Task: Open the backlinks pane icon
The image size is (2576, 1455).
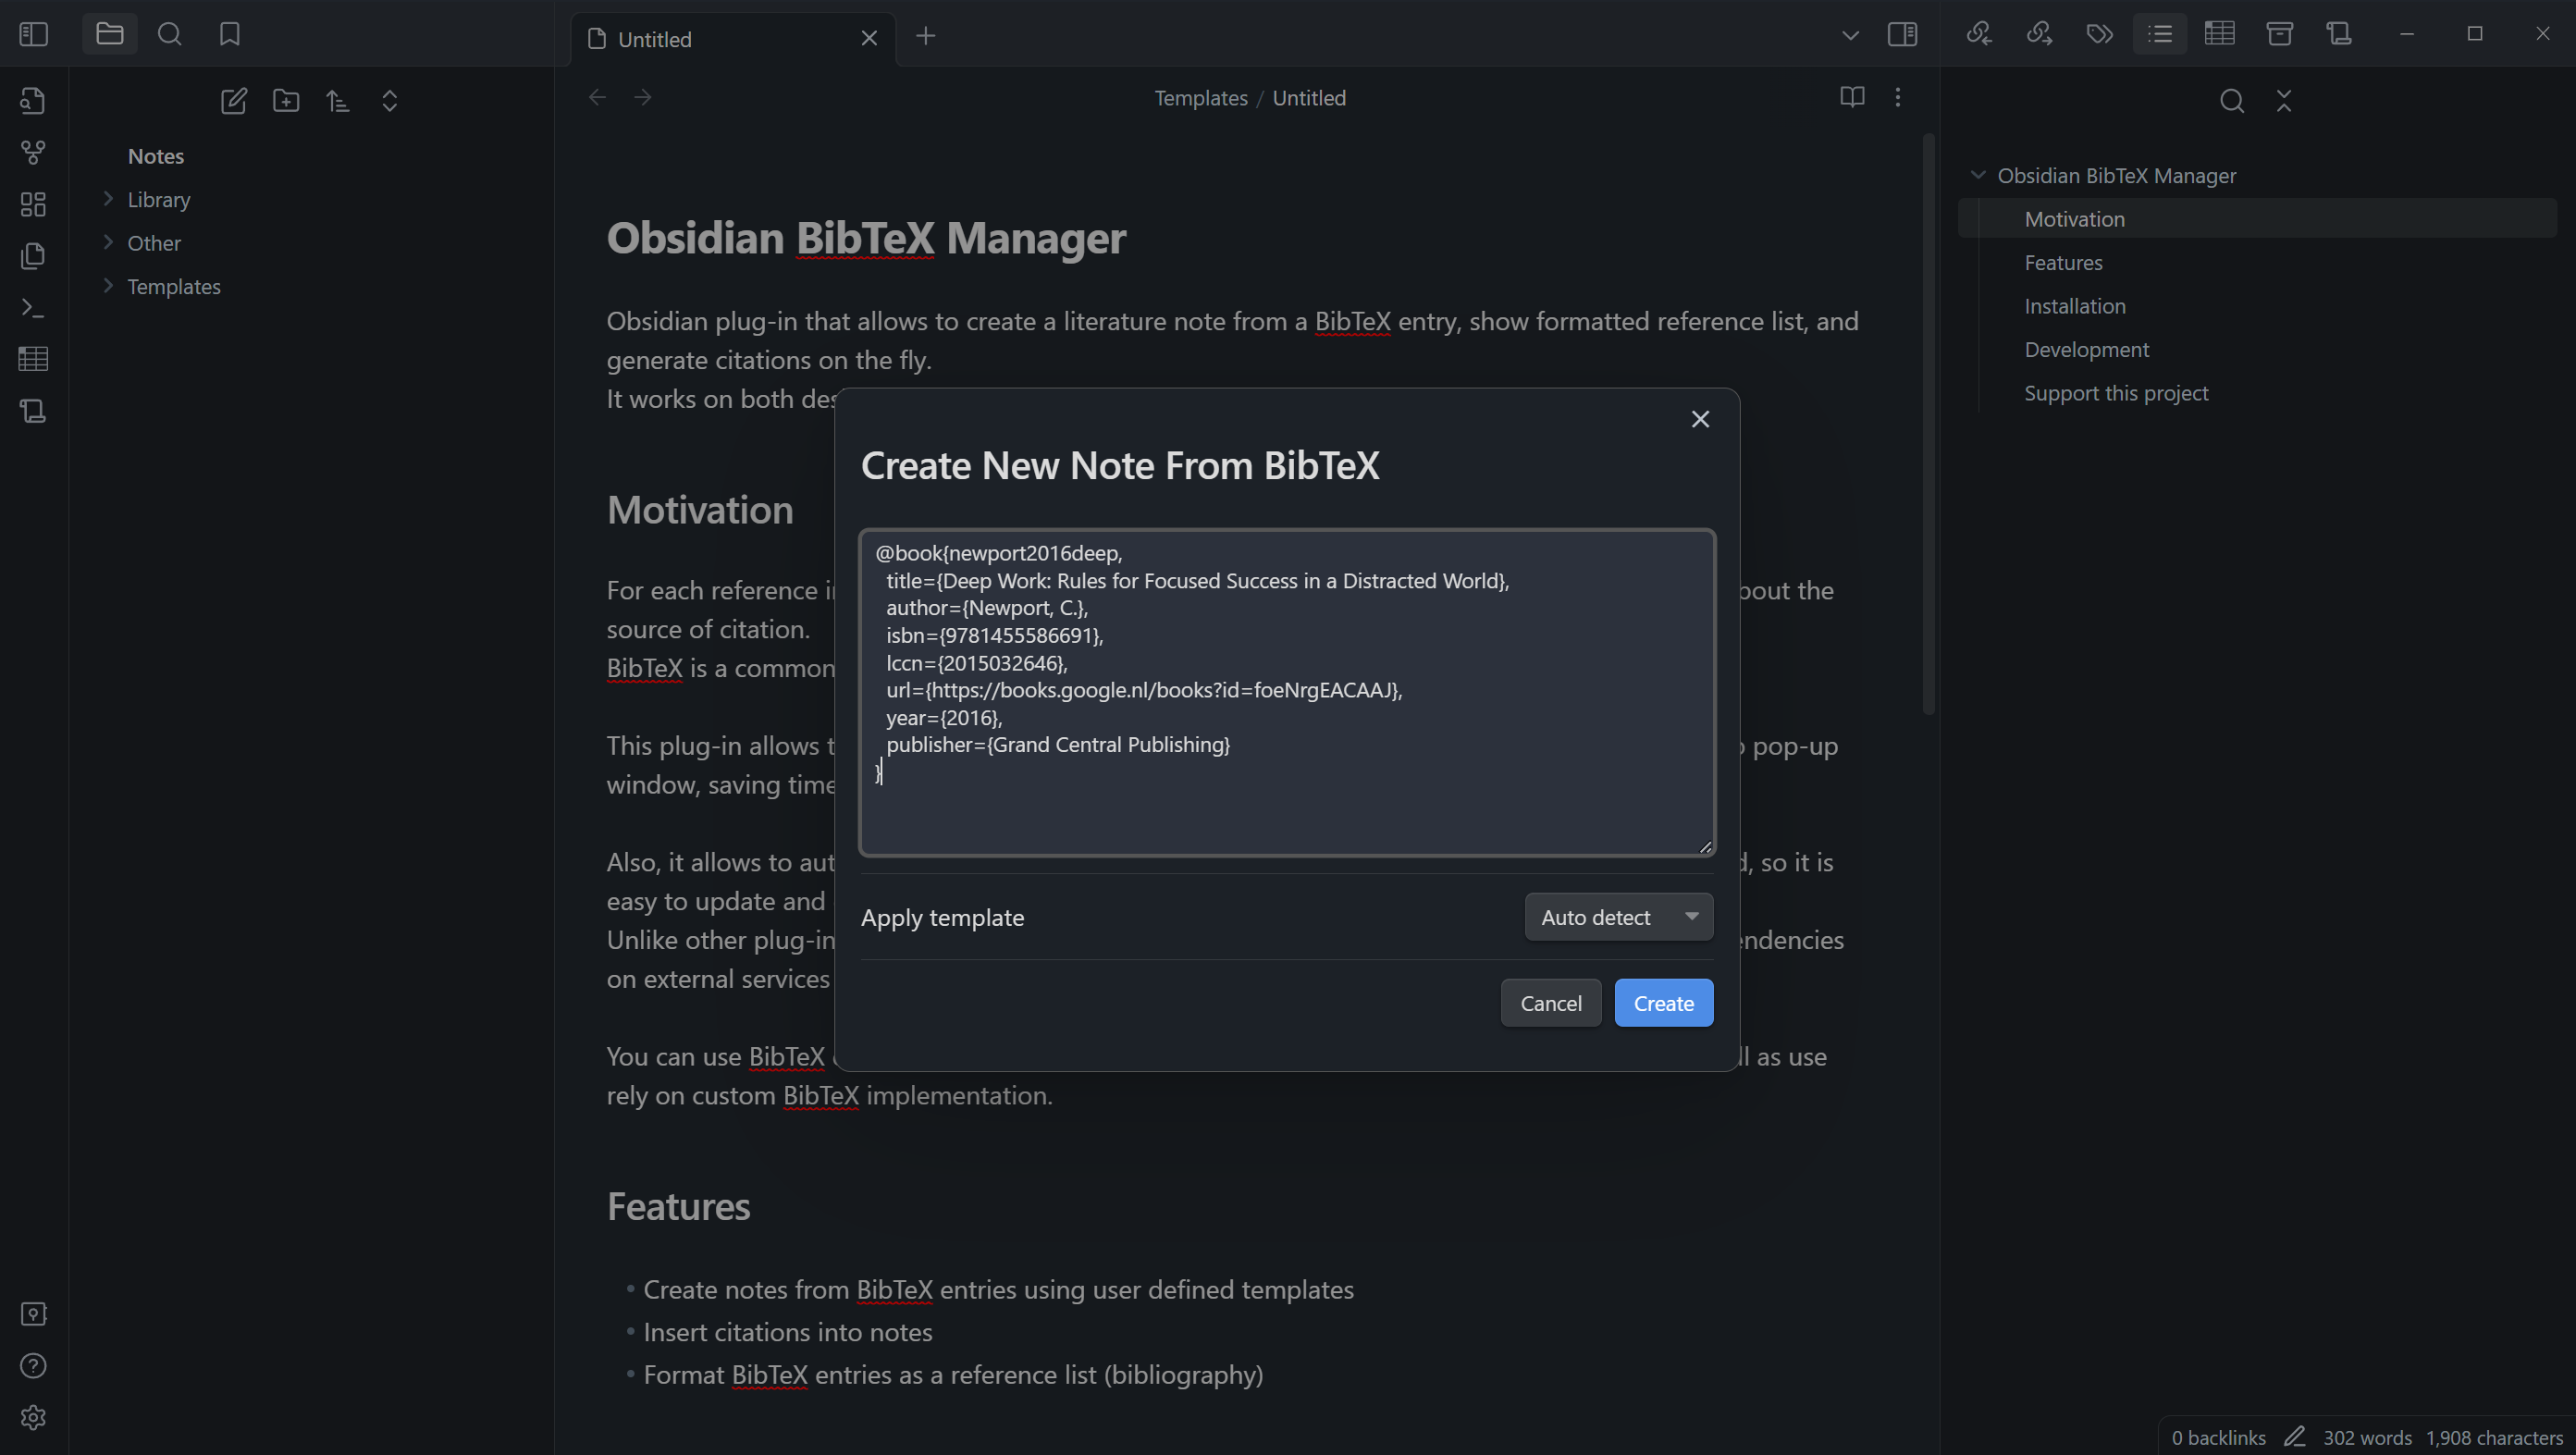Action: (x=1979, y=34)
